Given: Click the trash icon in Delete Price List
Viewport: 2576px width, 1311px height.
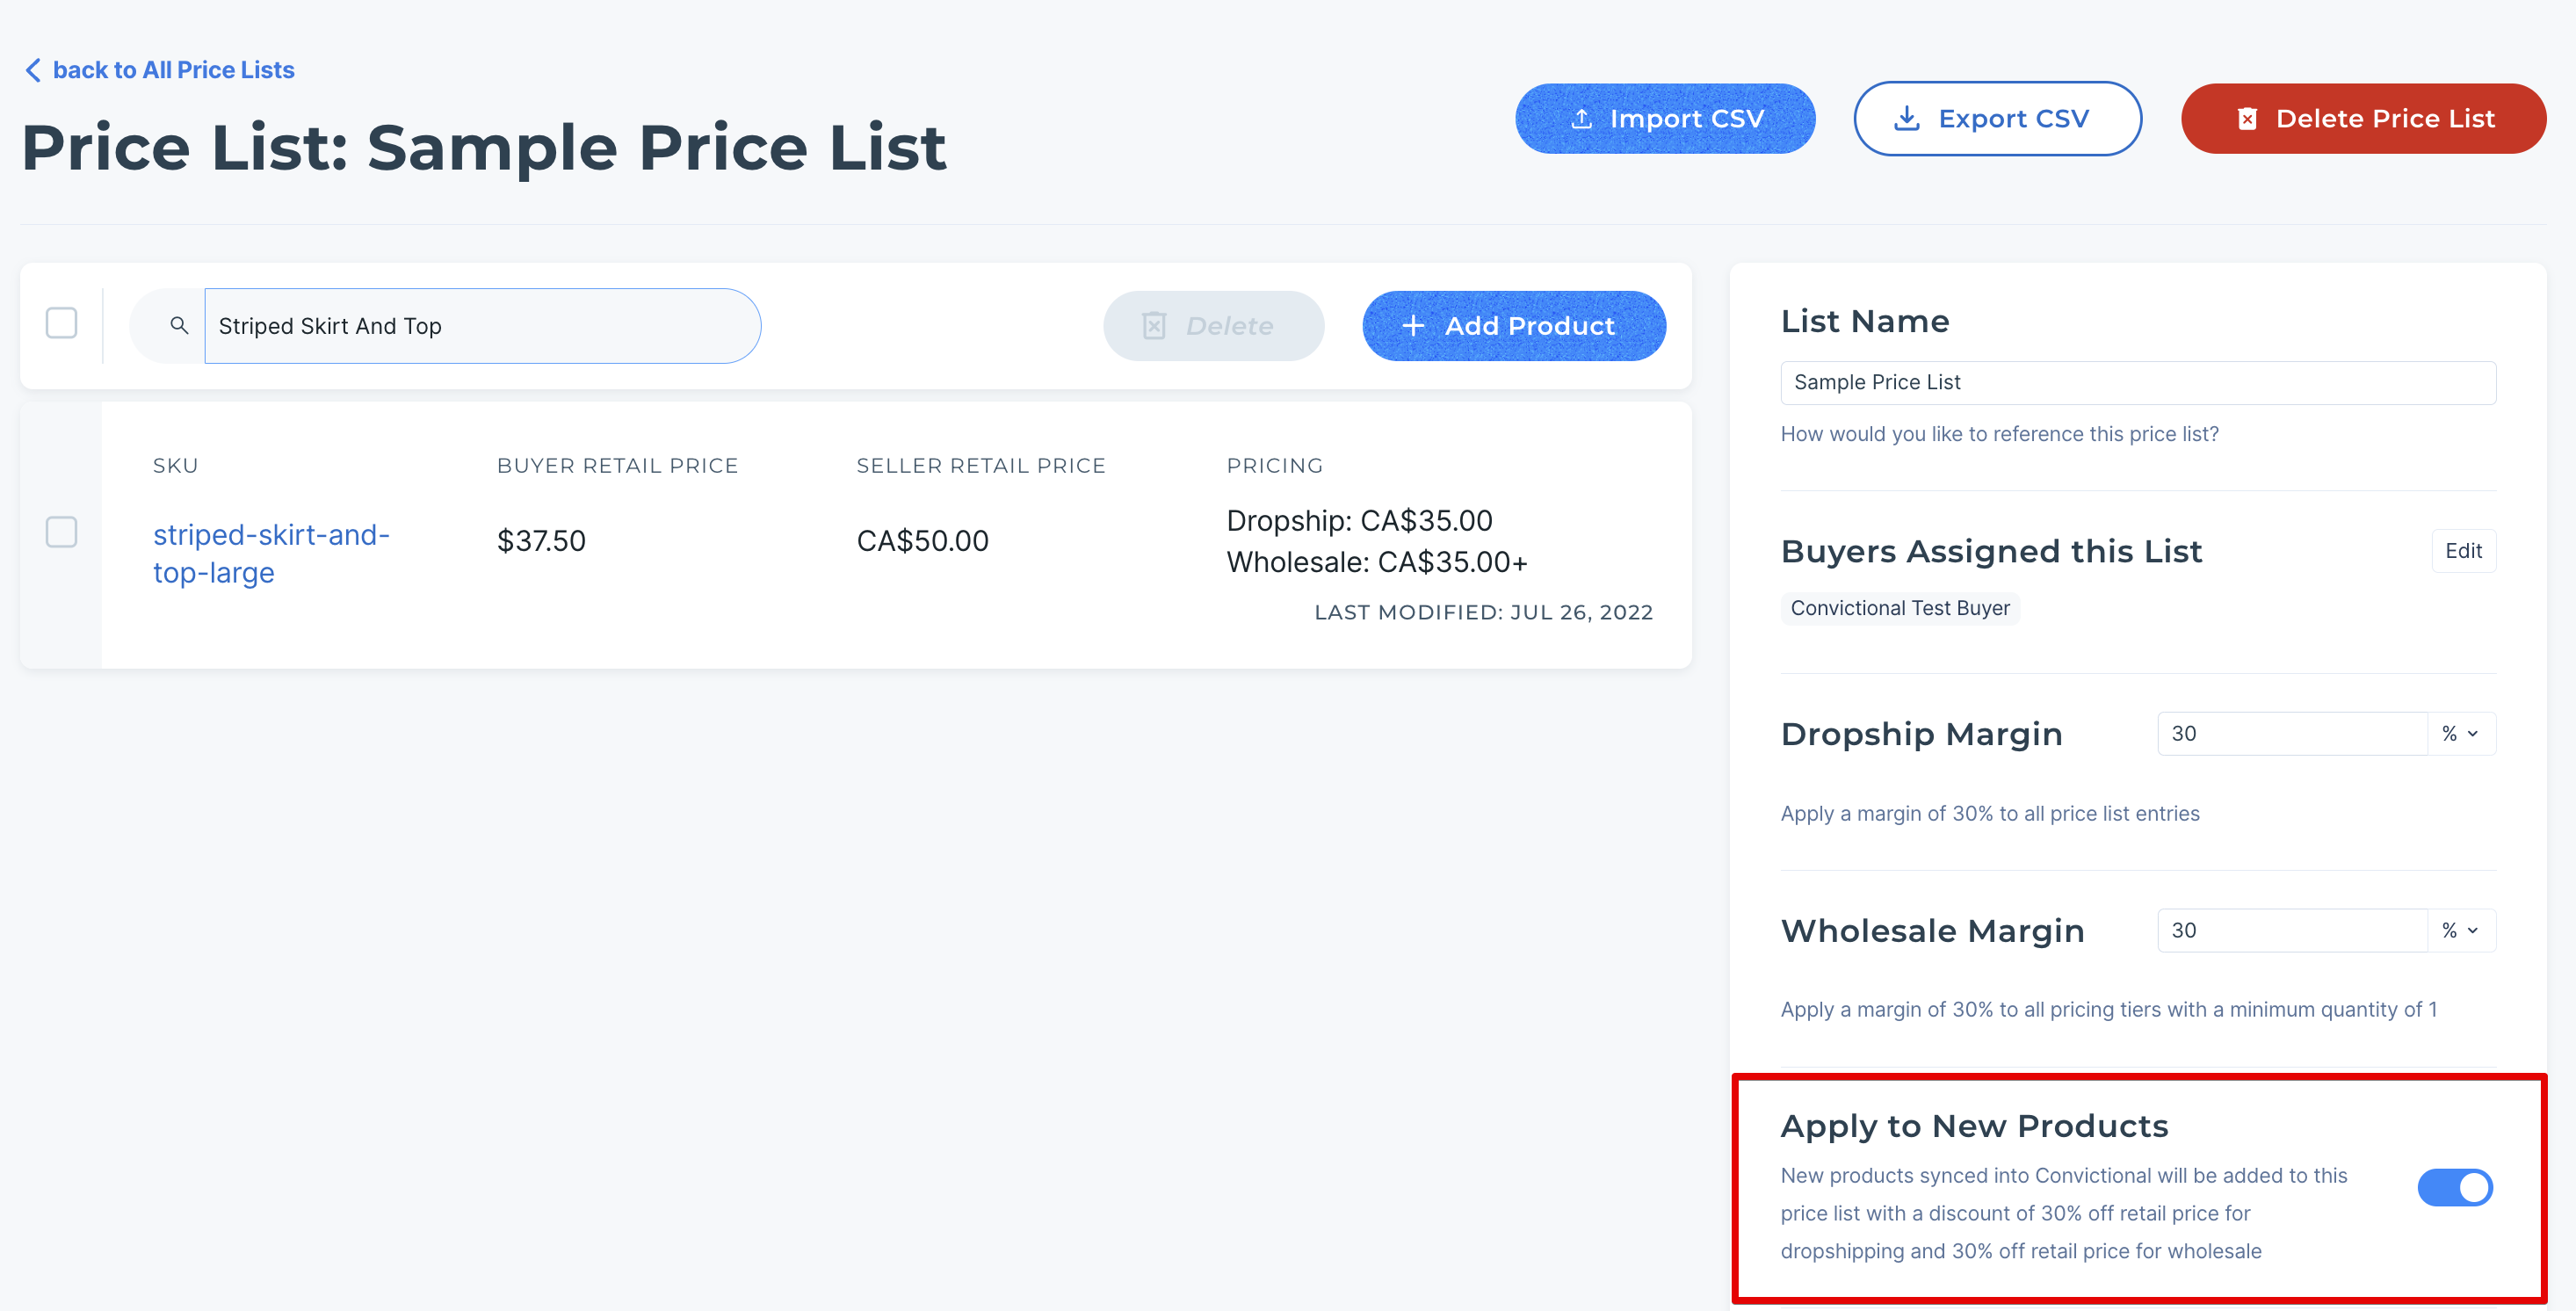Looking at the screenshot, I should (2247, 119).
